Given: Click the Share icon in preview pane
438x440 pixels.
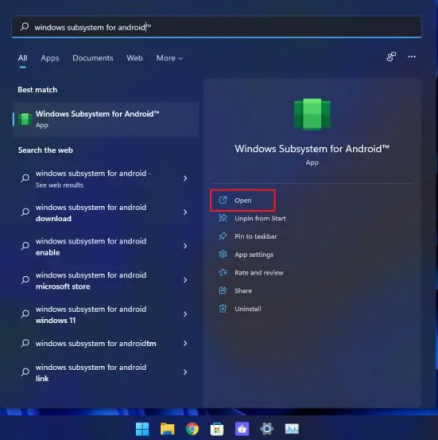Looking at the screenshot, I should coord(223,290).
